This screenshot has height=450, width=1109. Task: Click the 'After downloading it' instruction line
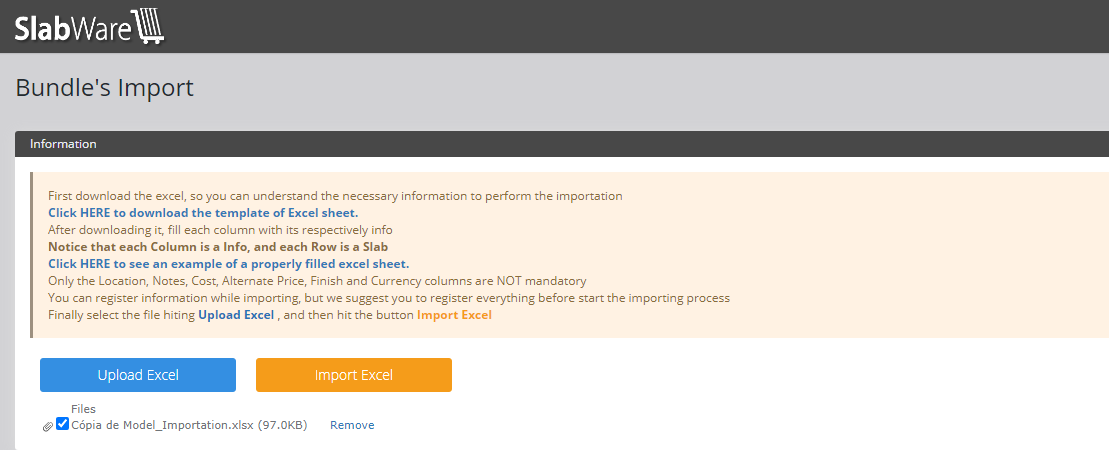pyautogui.click(x=220, y=230)
